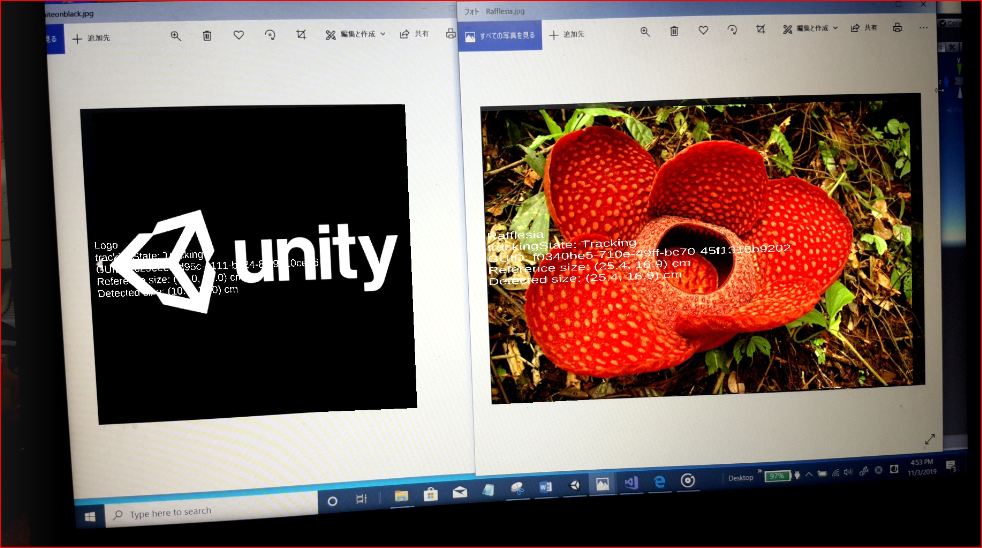
Task: Select the crop tool in Rafflesia.jpg window
Action: tap(760, 29)
